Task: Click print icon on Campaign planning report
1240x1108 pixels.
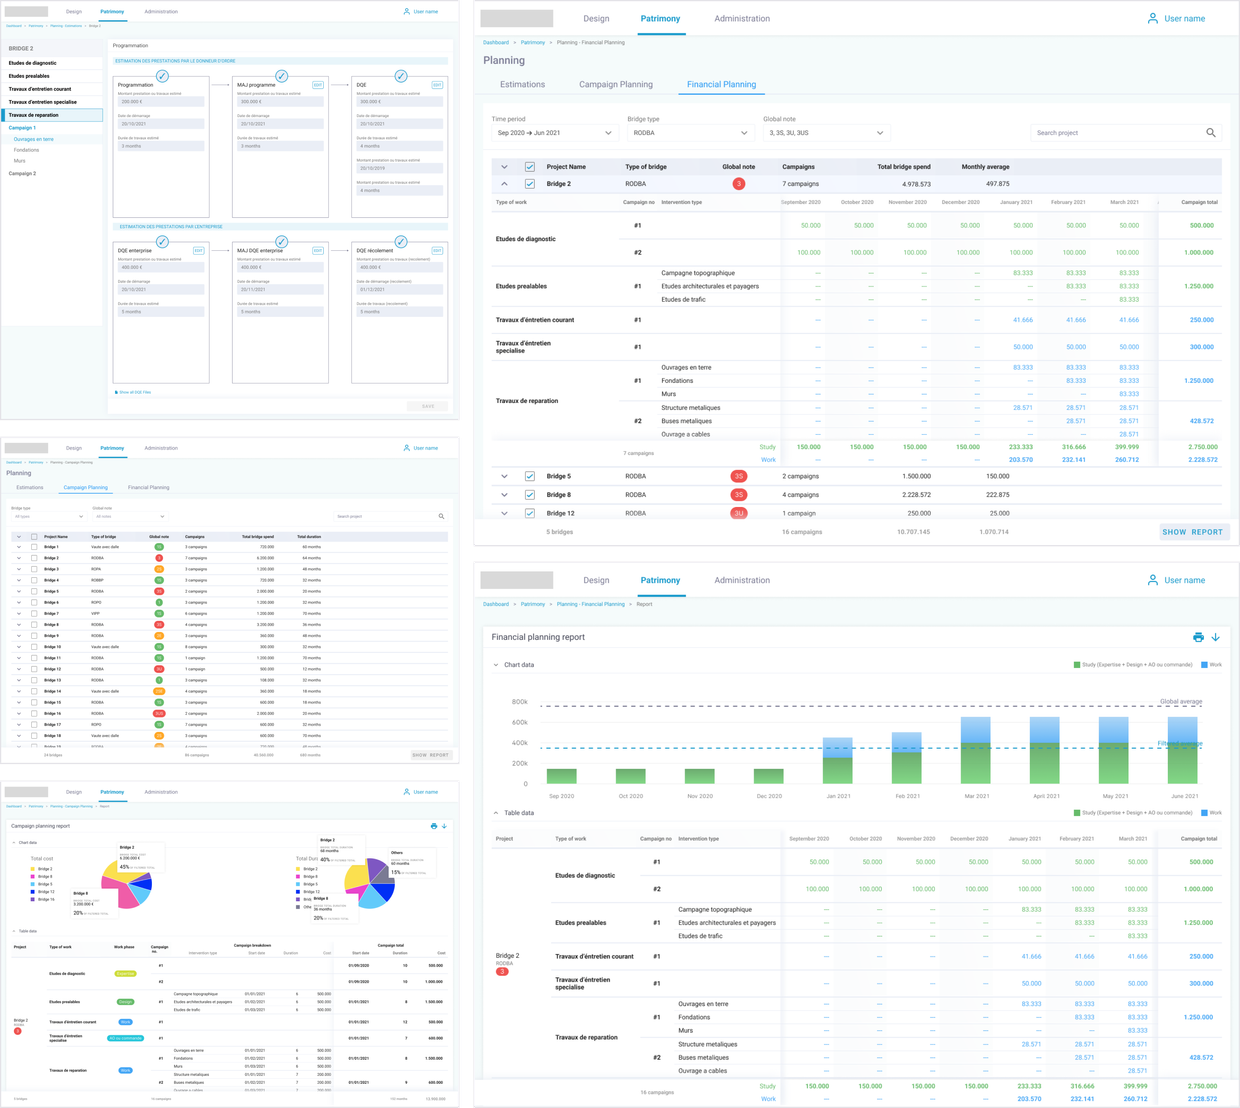Action: click(x=433, y=826)
